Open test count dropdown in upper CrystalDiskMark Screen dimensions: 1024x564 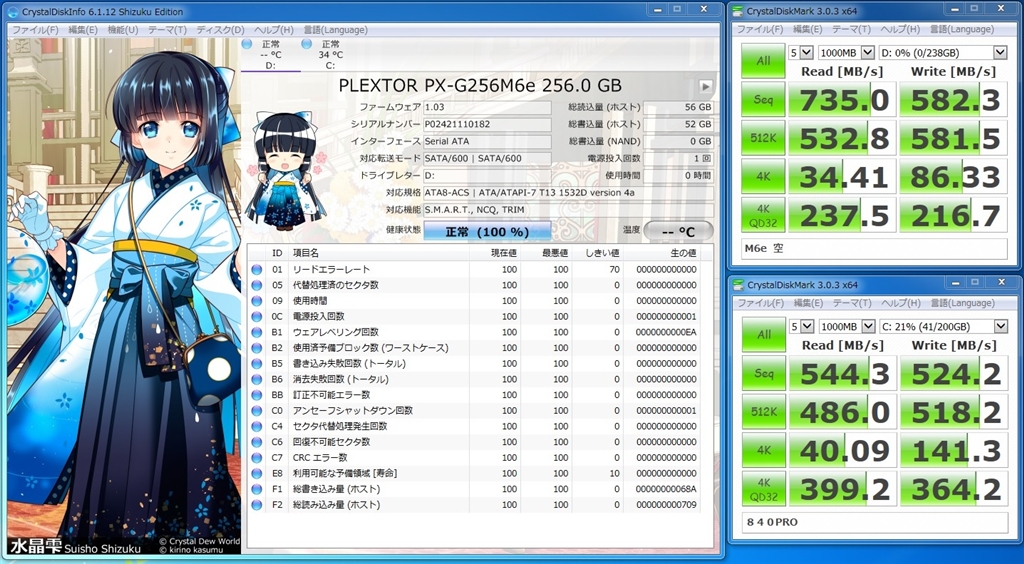[x=807, y=52]
